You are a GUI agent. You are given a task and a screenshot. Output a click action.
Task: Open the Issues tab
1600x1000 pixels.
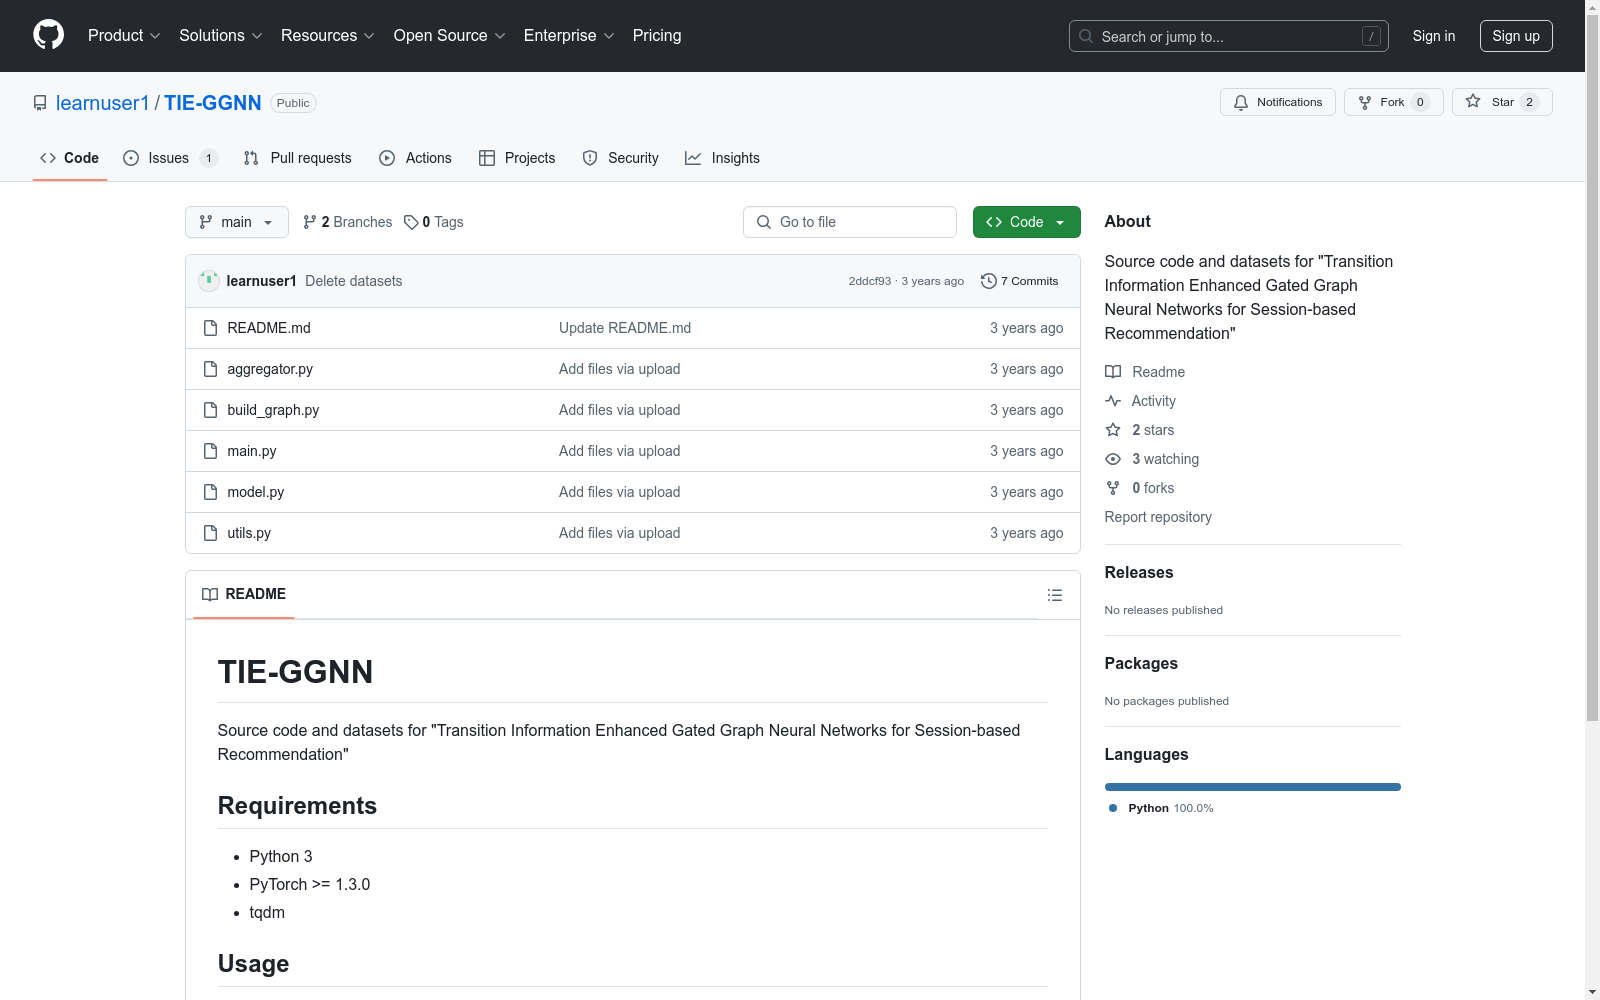pos(170,158)
